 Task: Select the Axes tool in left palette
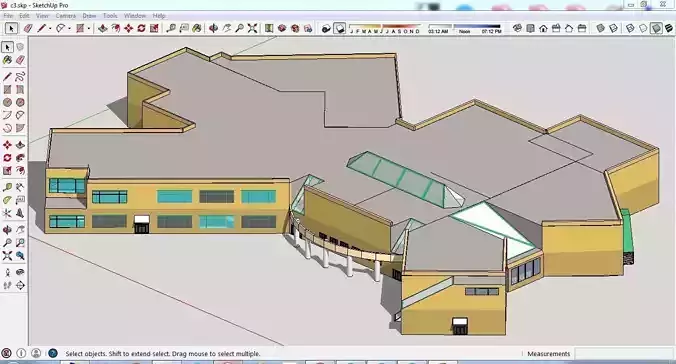[7, 213]
